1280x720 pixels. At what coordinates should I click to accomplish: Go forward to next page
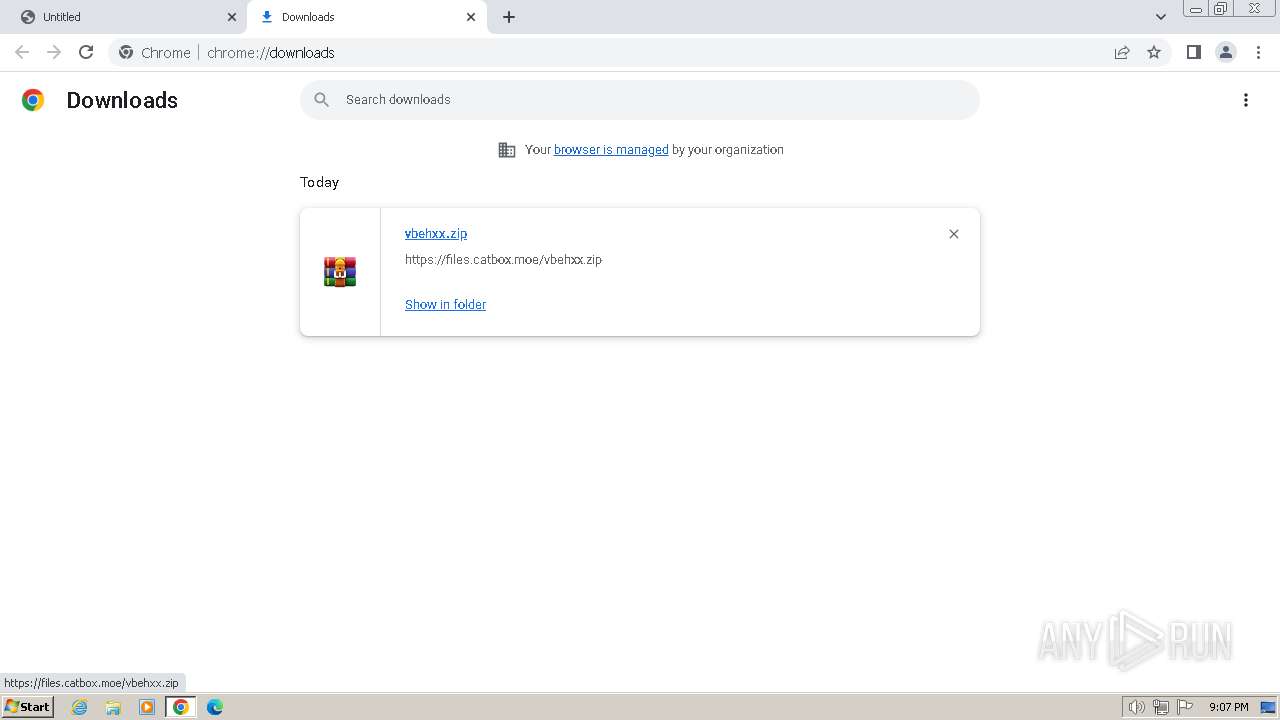[54, 52]
